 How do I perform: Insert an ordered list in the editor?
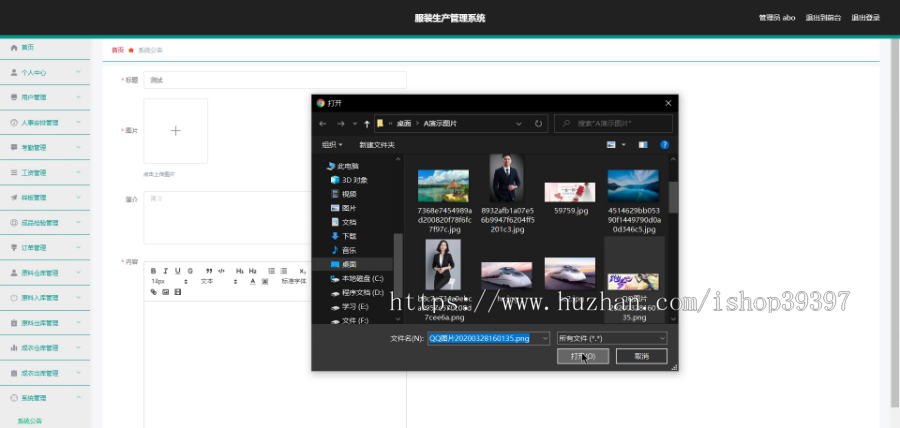pos(271,271)
